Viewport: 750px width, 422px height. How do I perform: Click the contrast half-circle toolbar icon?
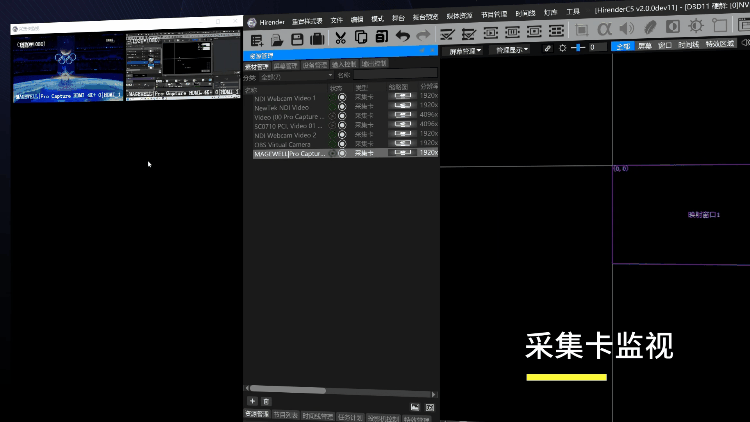point(673,26)
